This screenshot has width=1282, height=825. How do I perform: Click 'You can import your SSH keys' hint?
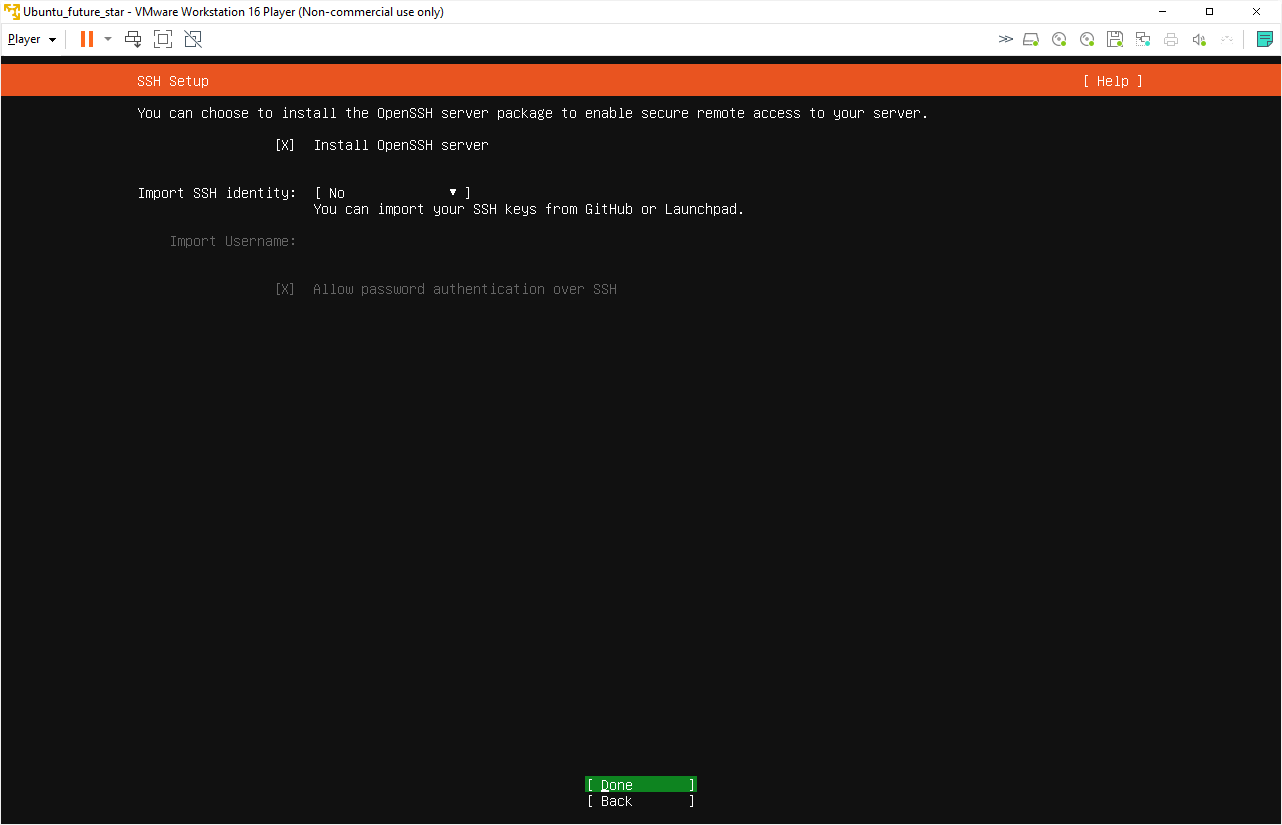click(x=529, y=209)
